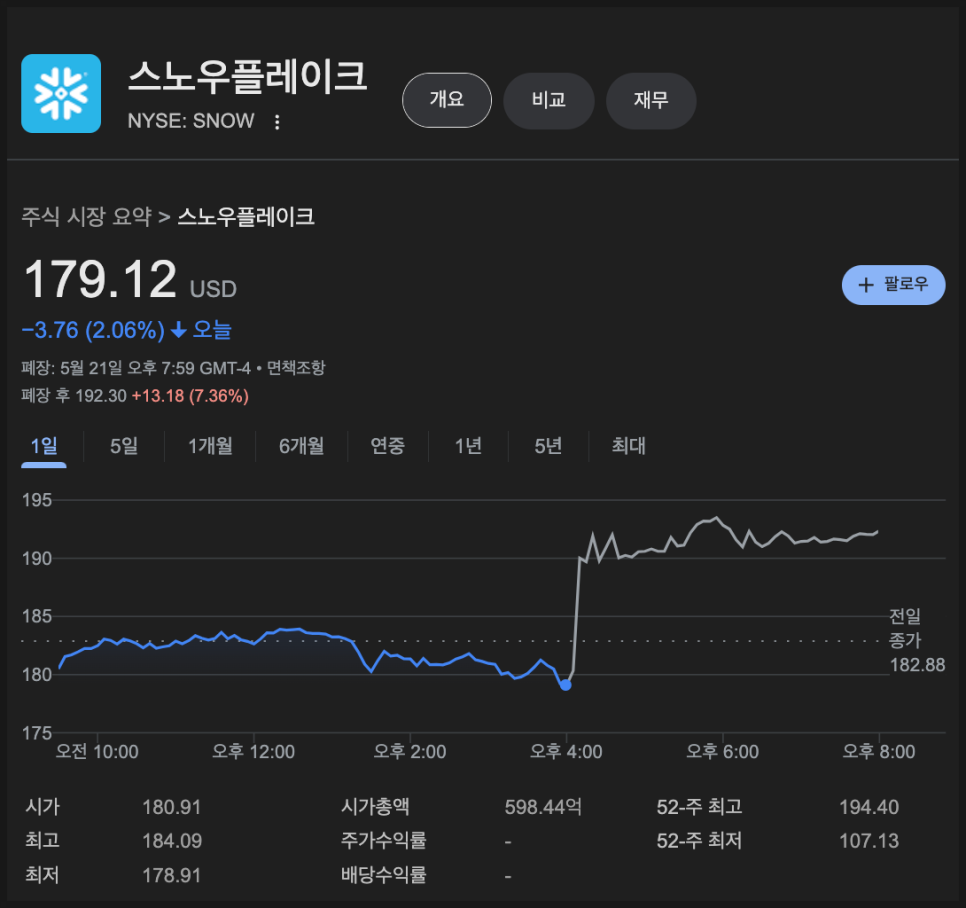Viewport: 966px width, 908px height.
Task: Open the 재무 tab
Action: [x=651, y=100]
